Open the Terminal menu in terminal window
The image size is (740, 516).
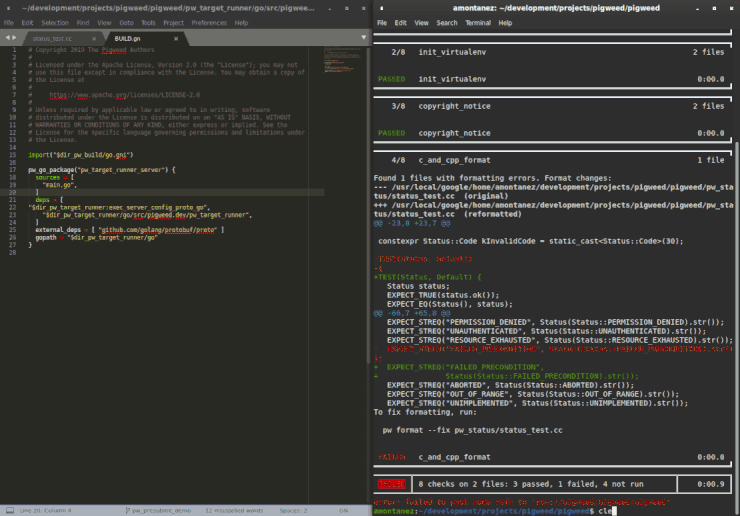click(478, 23)
